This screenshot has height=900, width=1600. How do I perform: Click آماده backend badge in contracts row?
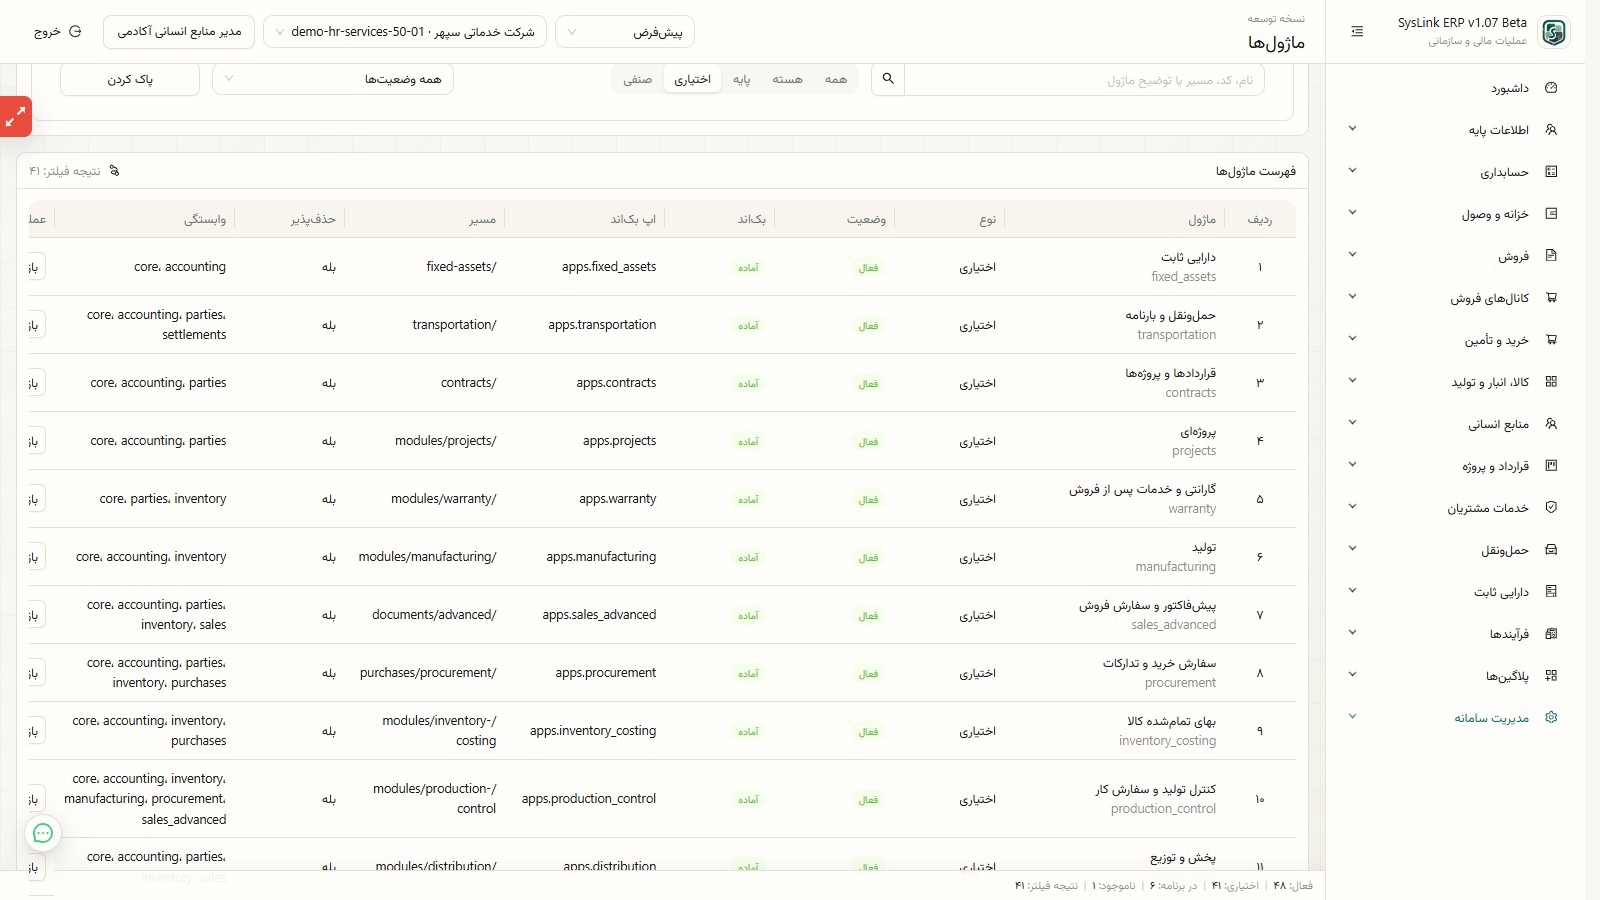(748, 384)
